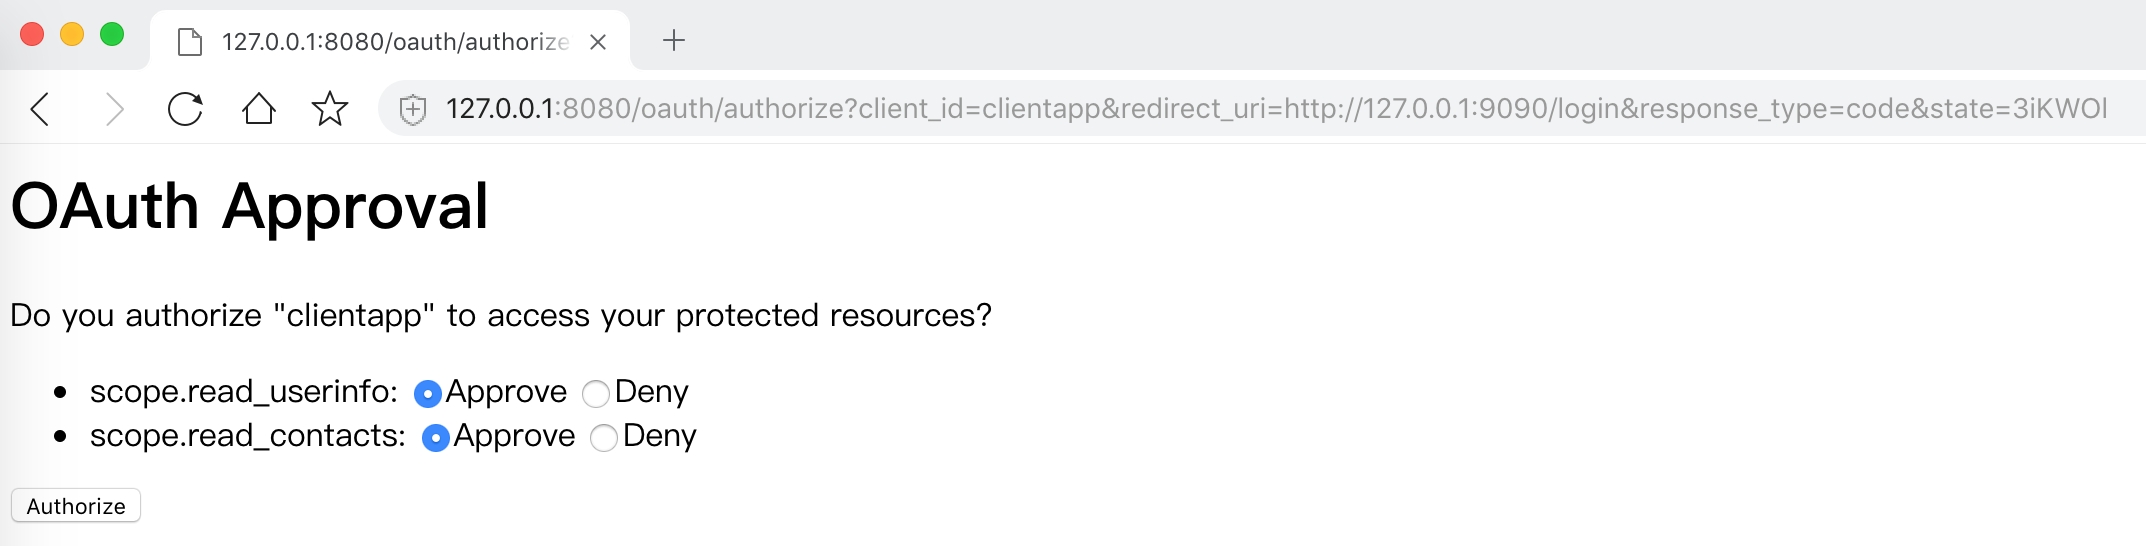The image size is (2146, 546).
Task: Select Deny for scope.read_contacts
Action: tap(604, 438)
